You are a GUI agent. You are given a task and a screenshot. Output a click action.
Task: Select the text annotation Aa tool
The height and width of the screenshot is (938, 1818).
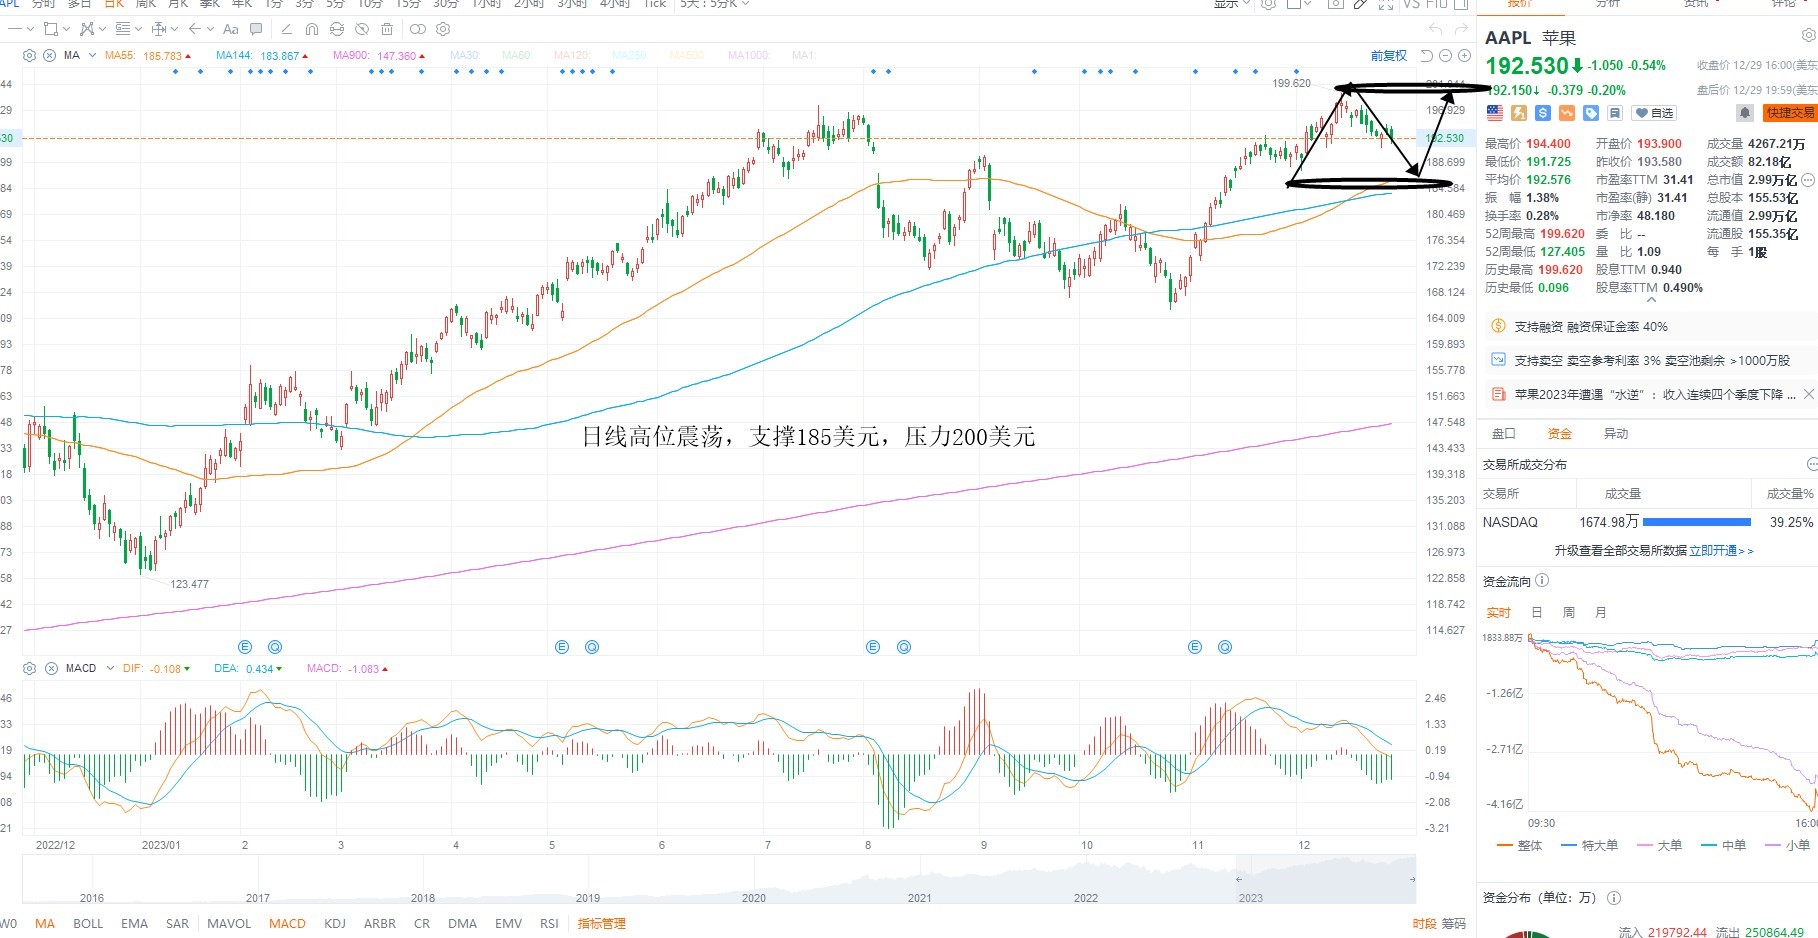[231, 29]
